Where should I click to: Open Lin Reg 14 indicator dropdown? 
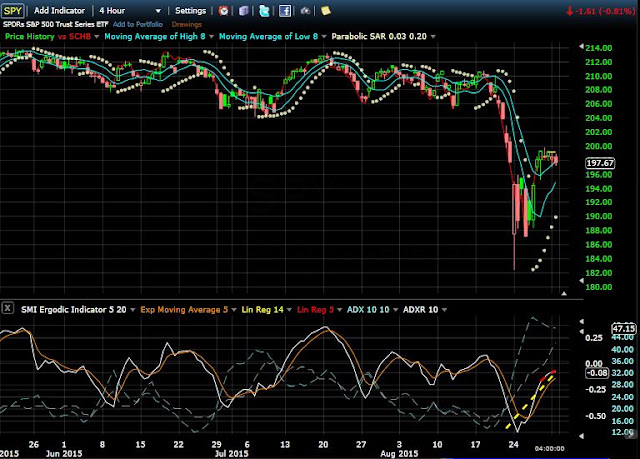click(x=289, y=310)
